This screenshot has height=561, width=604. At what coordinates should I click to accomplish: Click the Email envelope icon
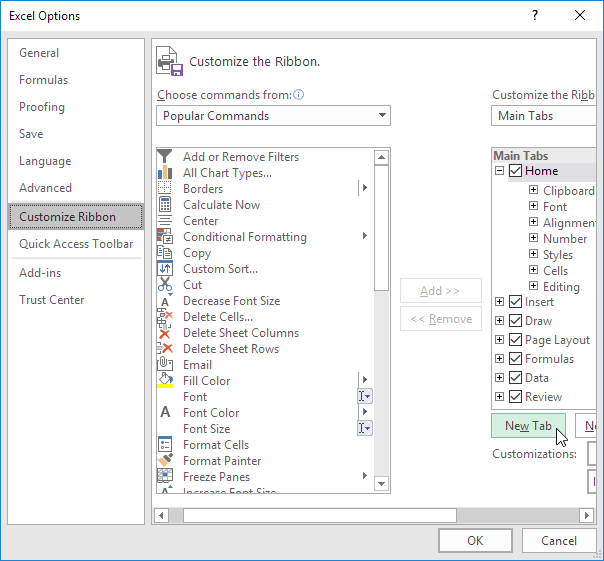[165, 365]
